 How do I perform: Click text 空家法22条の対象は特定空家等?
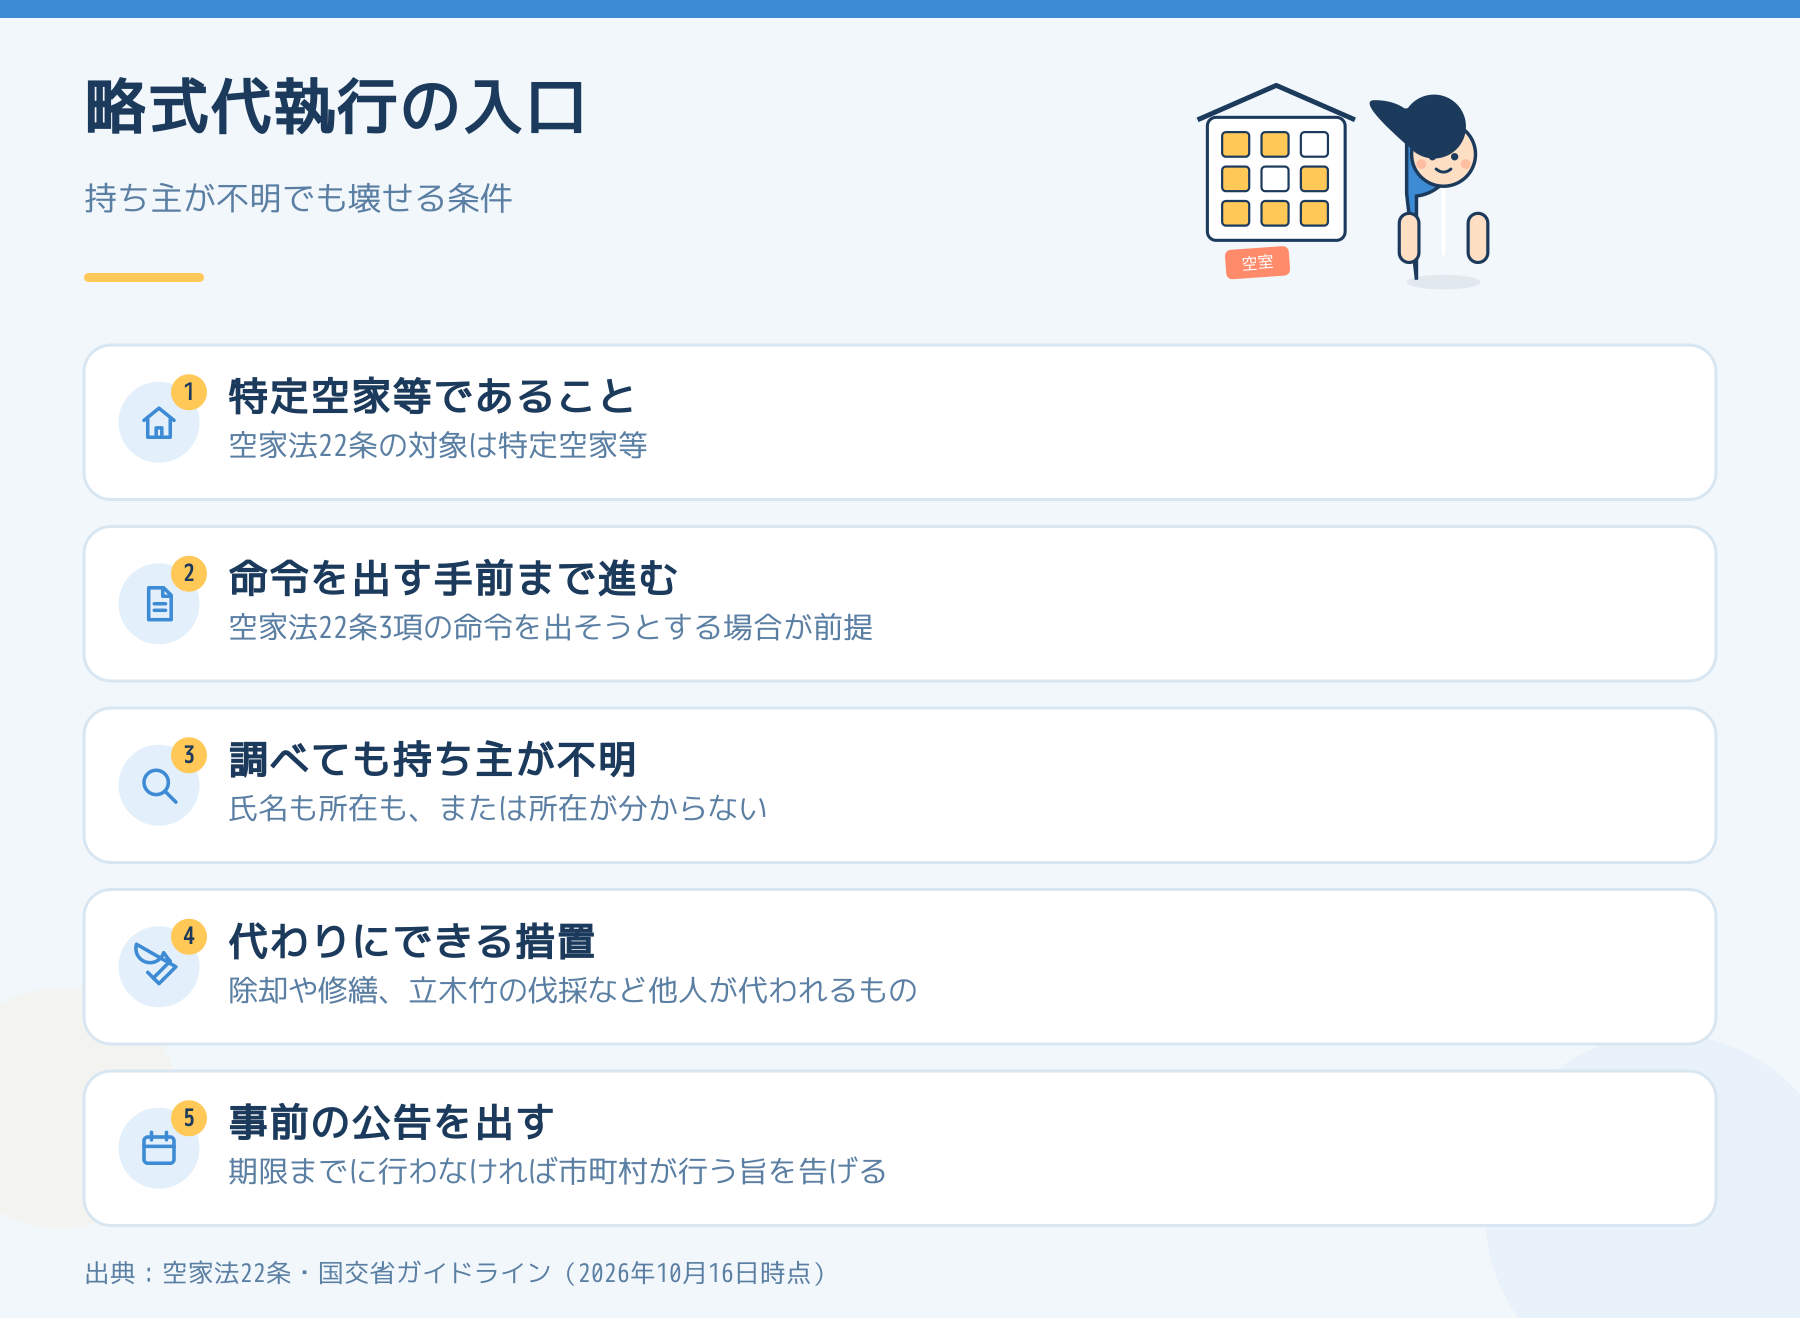[438, 445]
